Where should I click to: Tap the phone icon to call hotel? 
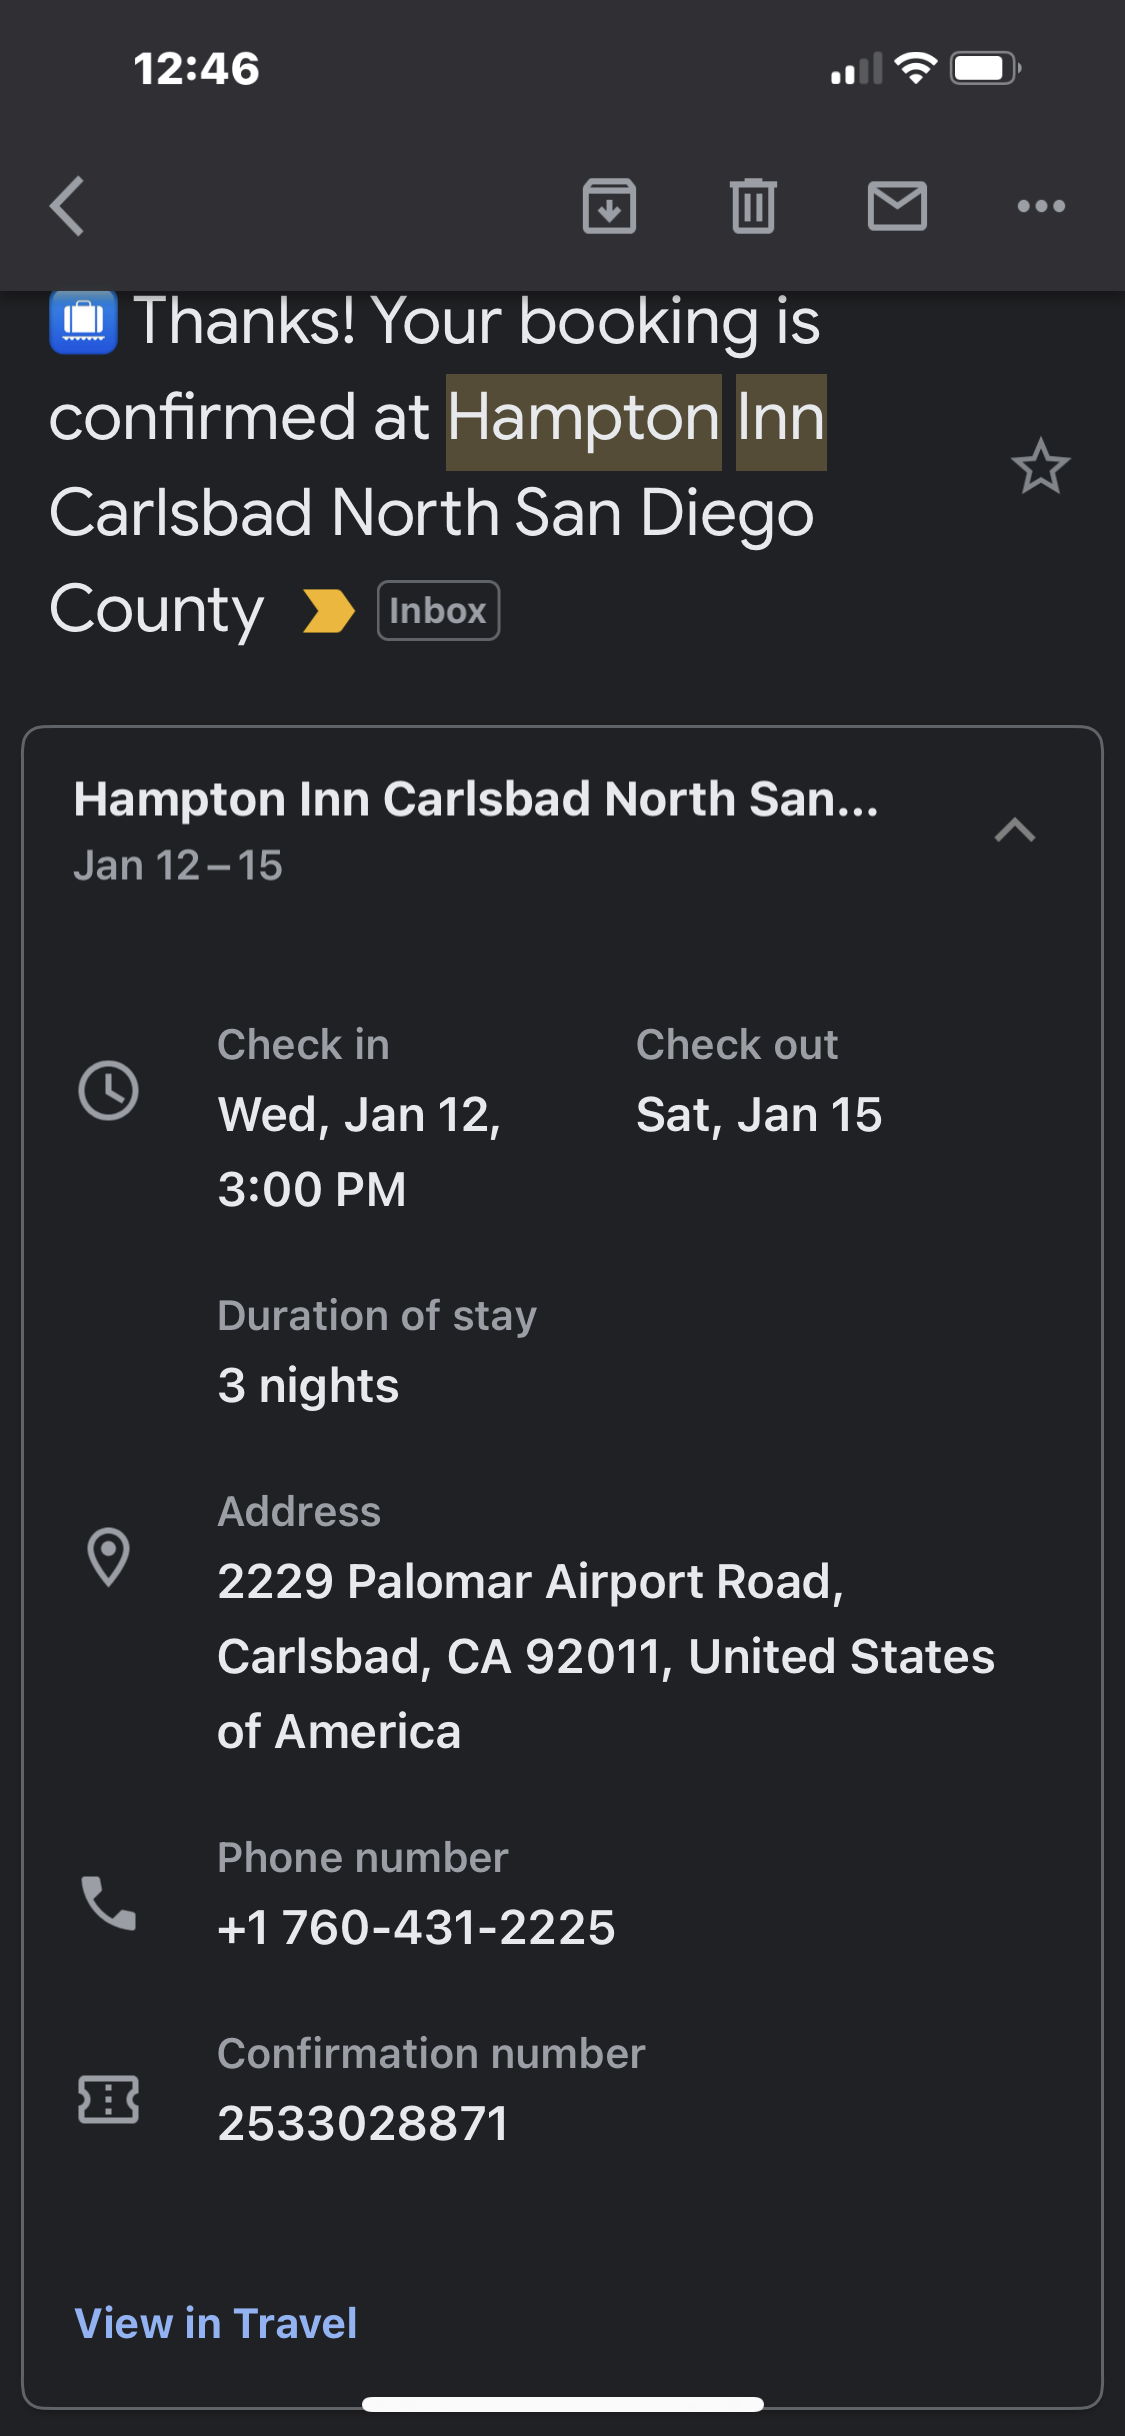tap(108, 1902)
